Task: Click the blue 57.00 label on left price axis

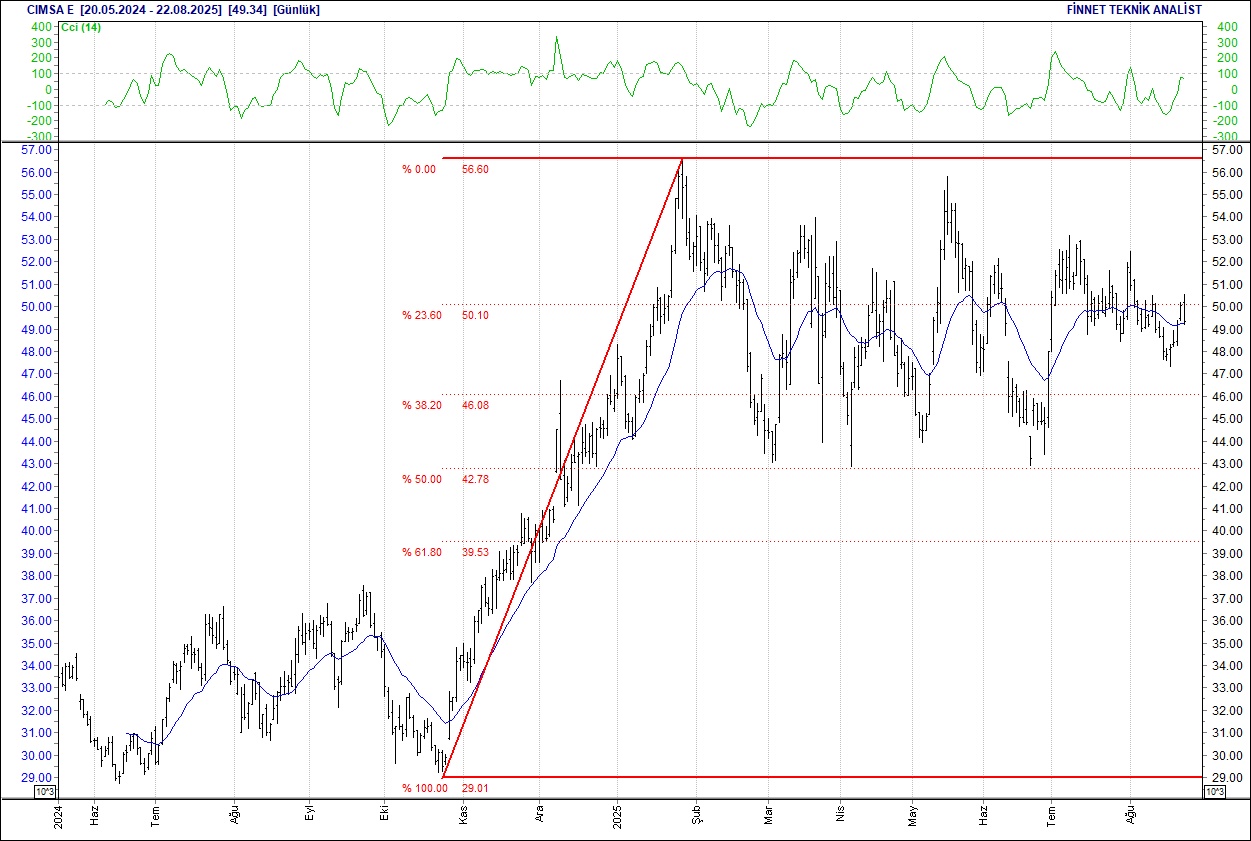Action: 38,150
